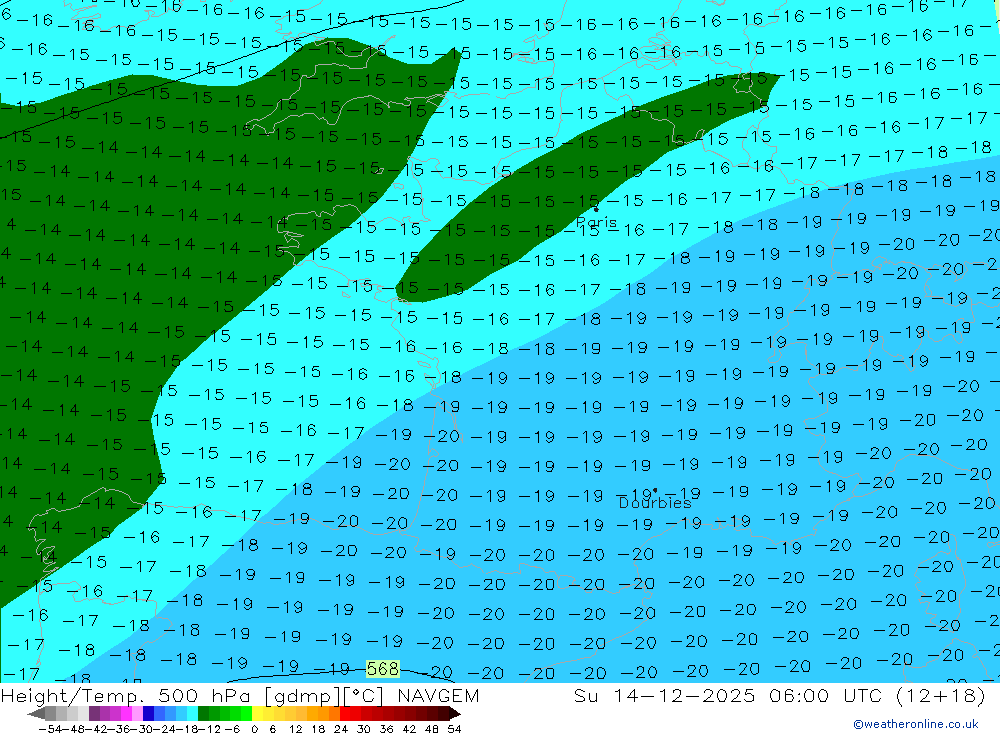The height and width of the screenshot is (733, 1000).
Task: Click the grey left arrow of color scale
Action: 36,713
